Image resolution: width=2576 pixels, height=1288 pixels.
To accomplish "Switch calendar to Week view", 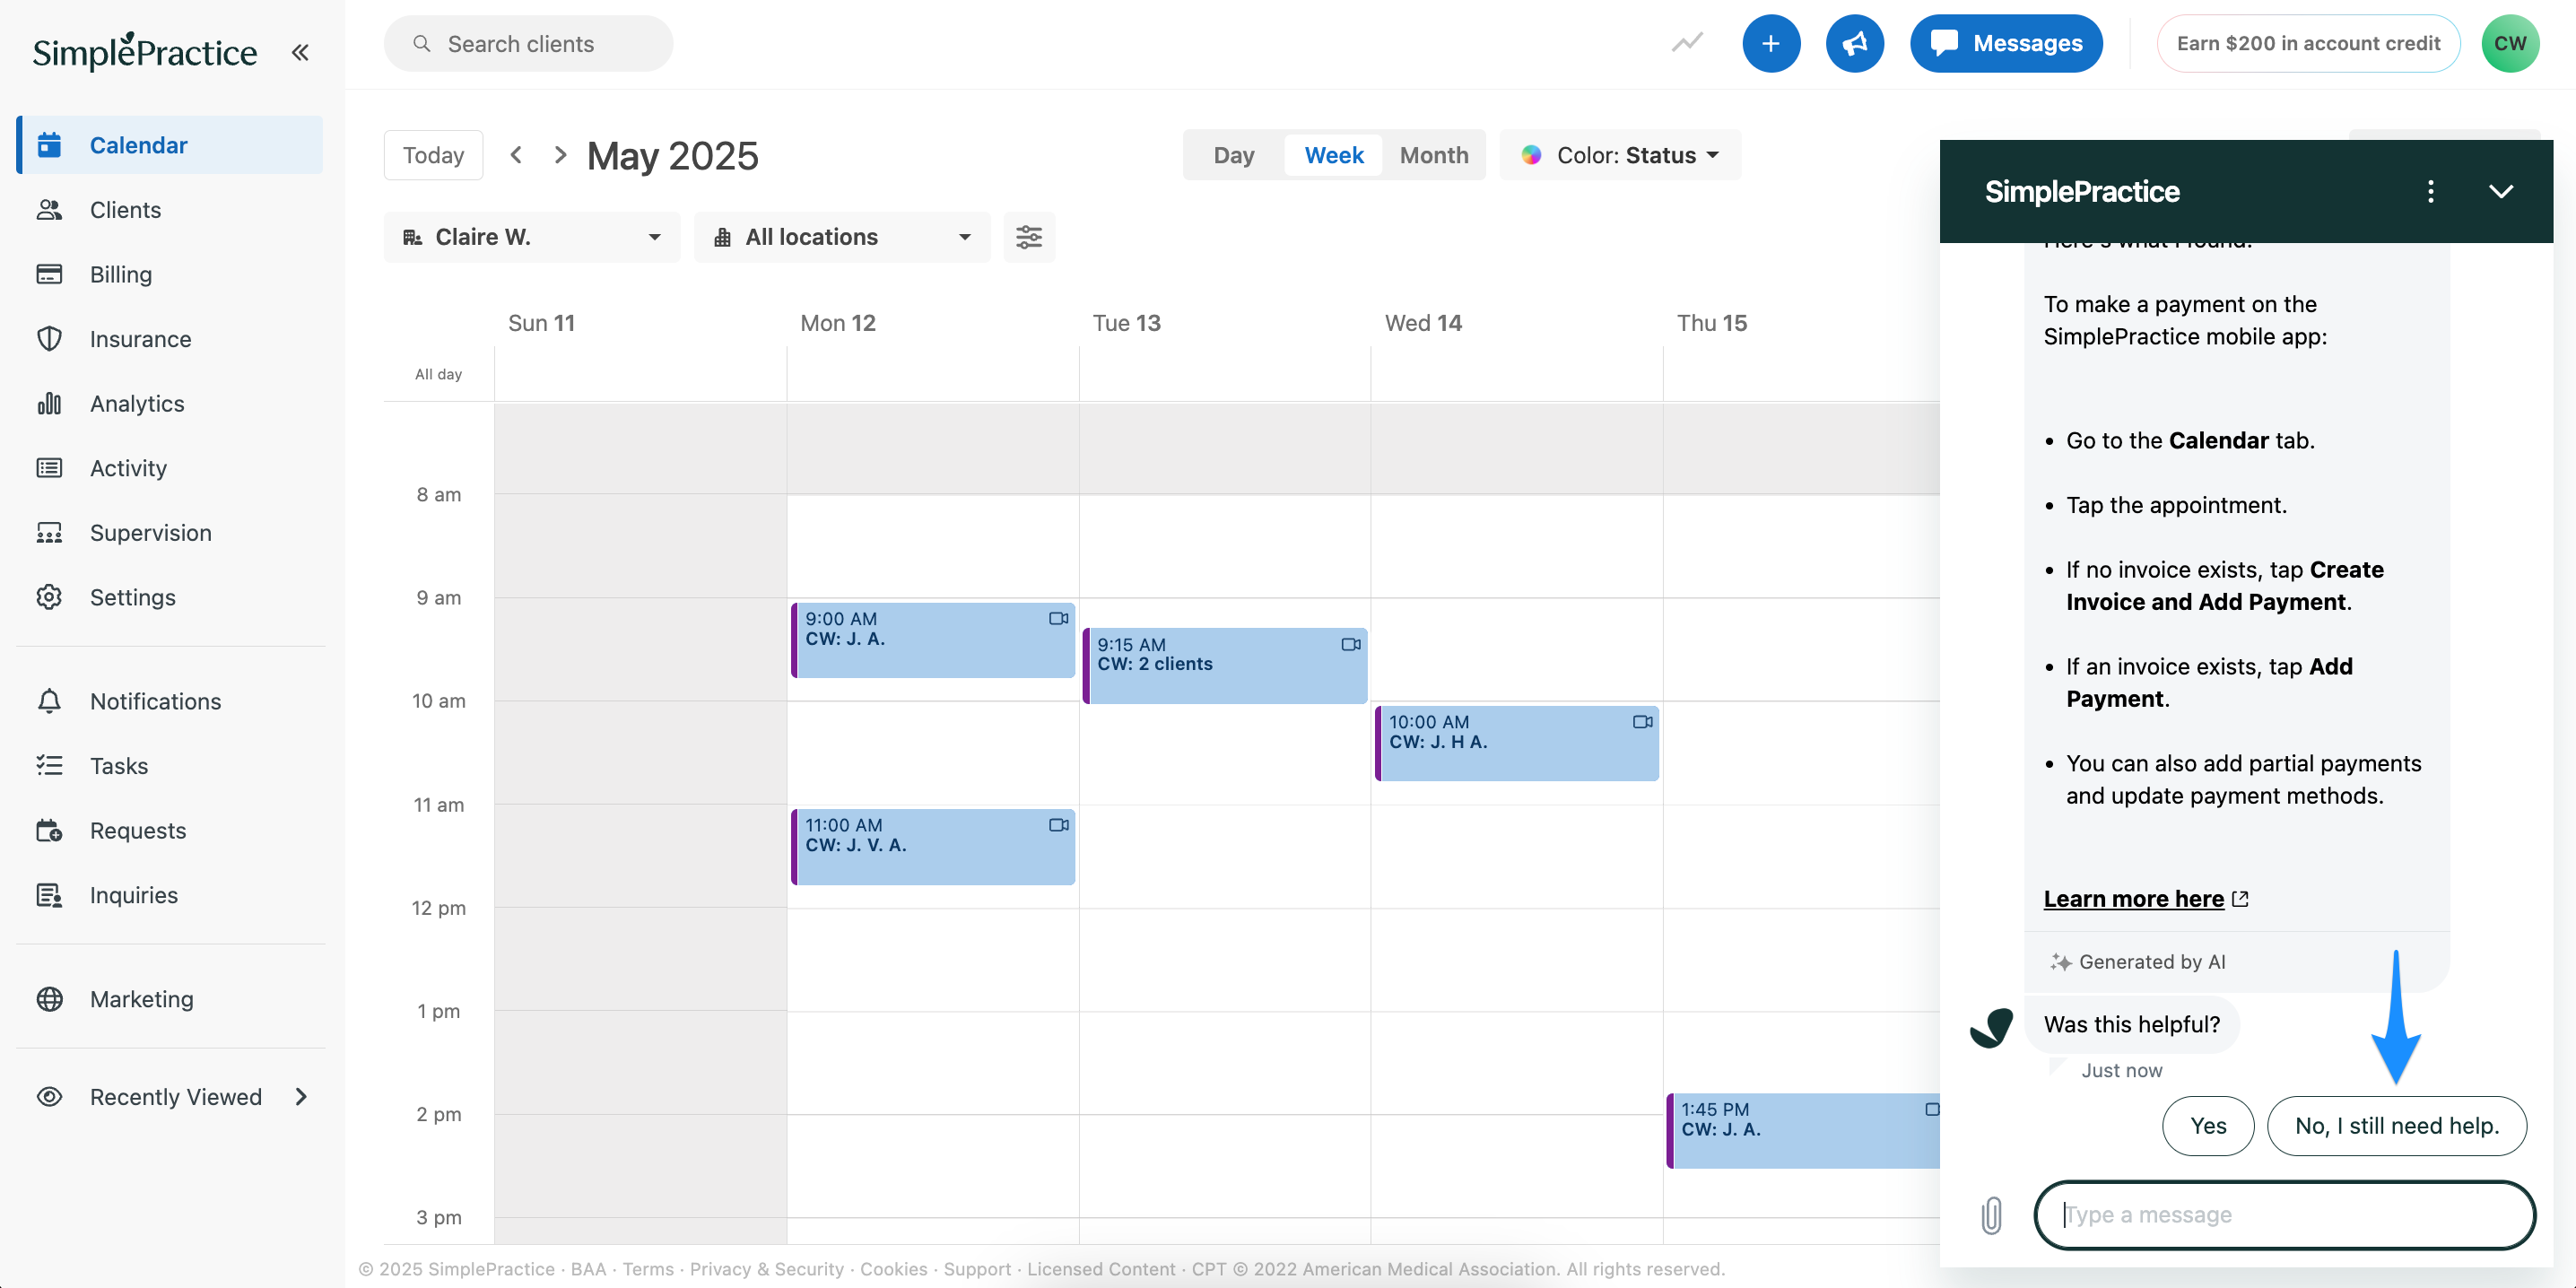I will point(1333,155).
